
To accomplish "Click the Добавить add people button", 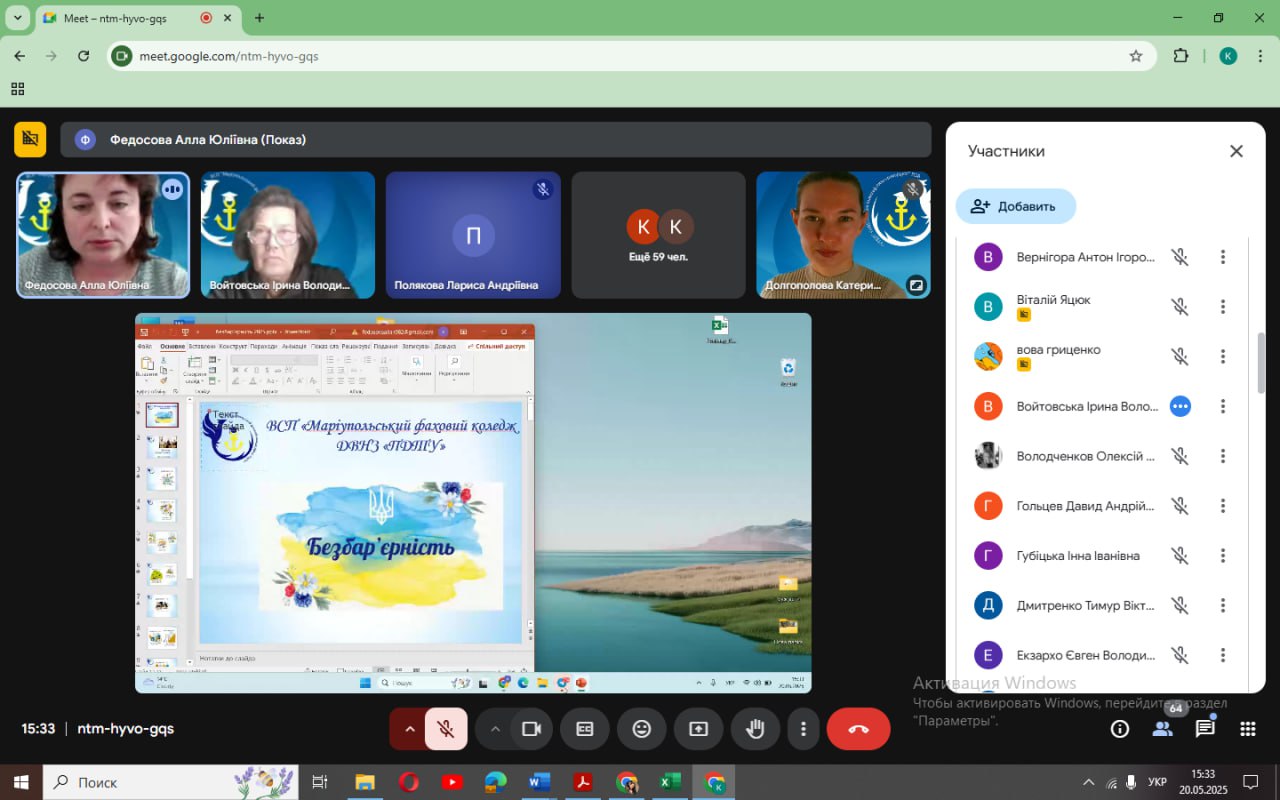I will pyautogui.click(x=1015, y=206).
